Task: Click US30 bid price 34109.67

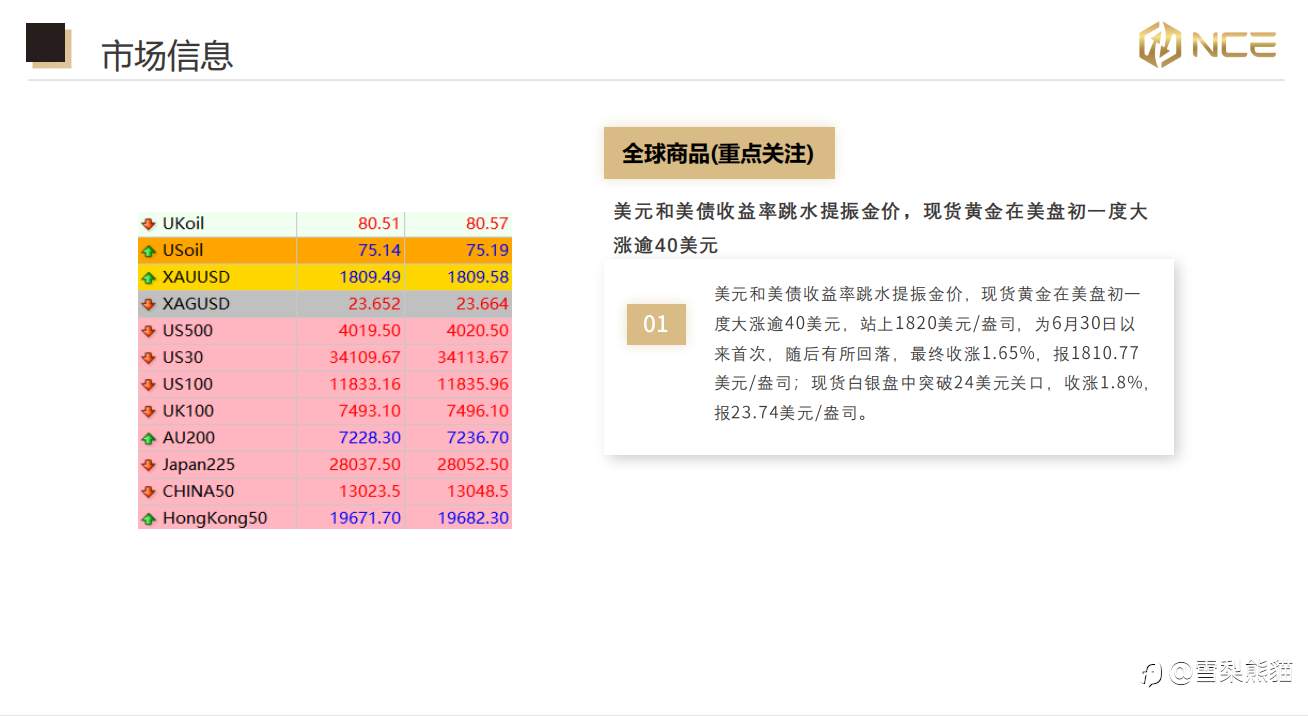Action: pos(365,358)
